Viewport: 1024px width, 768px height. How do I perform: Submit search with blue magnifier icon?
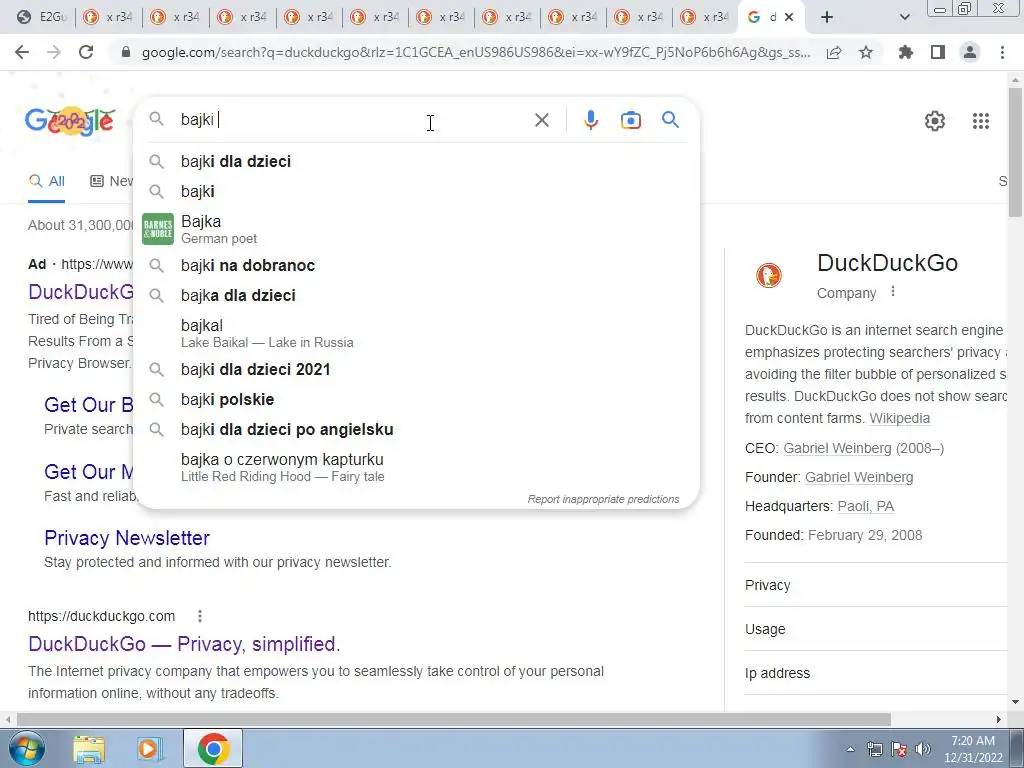click(x=670, y=120)
